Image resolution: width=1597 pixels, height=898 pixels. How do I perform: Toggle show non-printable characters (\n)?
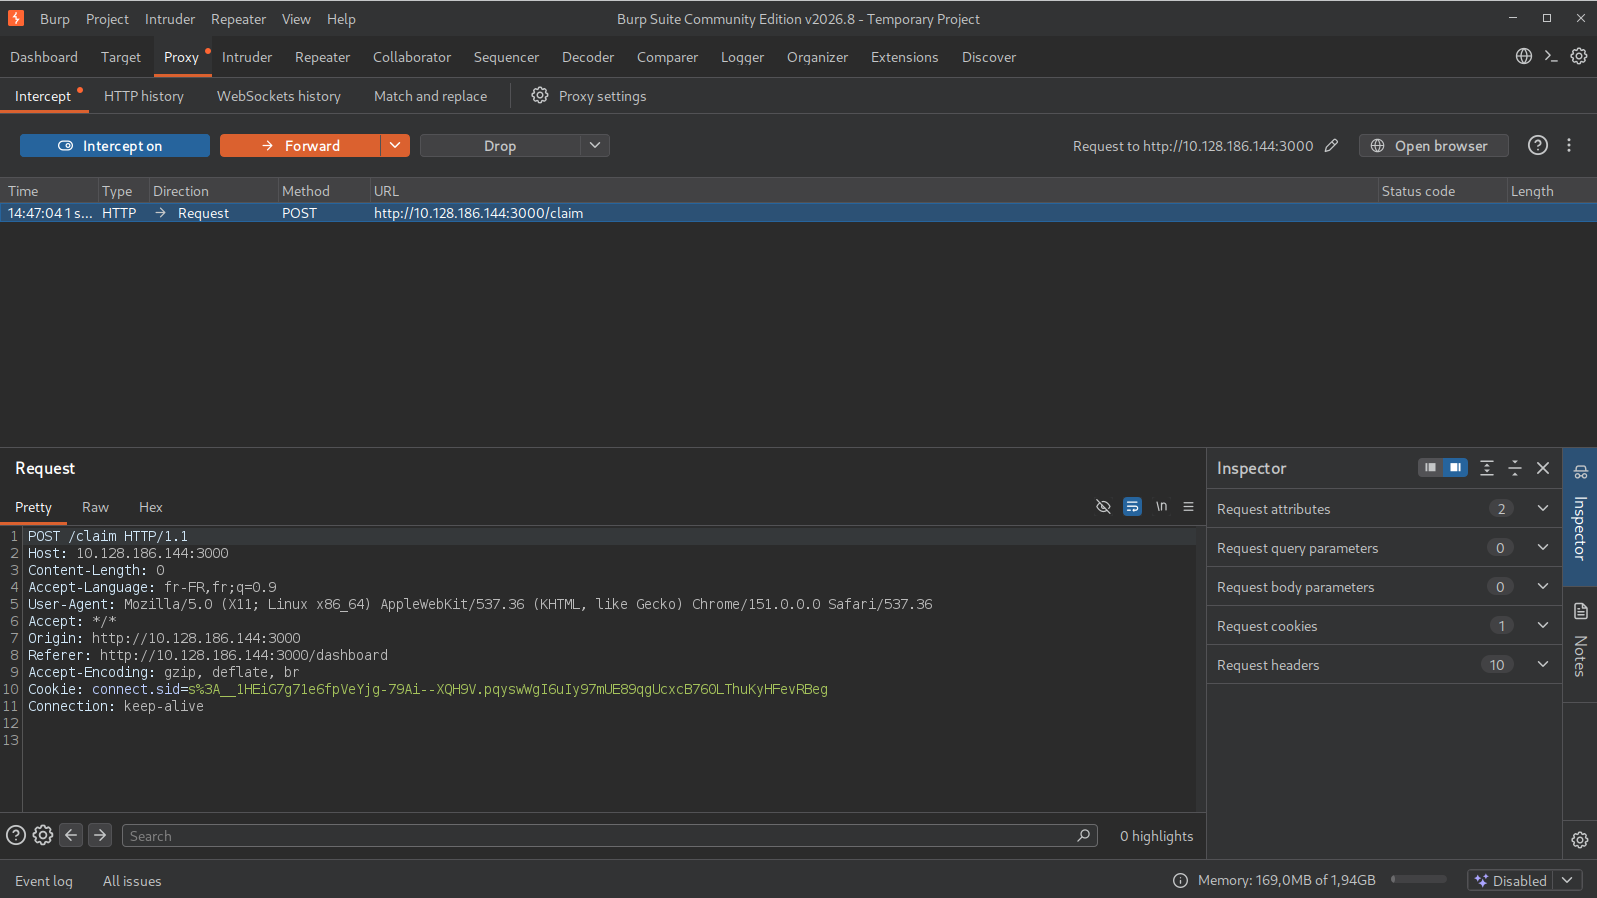[x=1161, y=507]
